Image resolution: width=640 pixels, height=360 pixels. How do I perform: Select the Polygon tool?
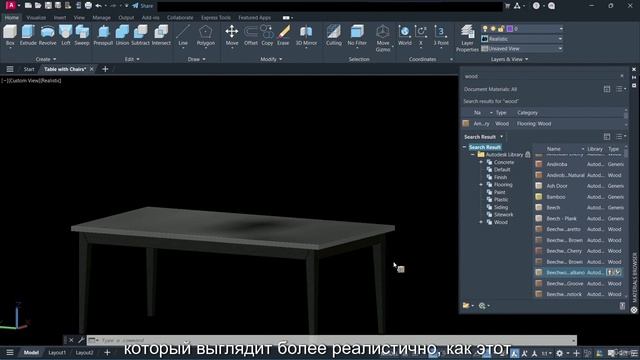pos(205,36)
